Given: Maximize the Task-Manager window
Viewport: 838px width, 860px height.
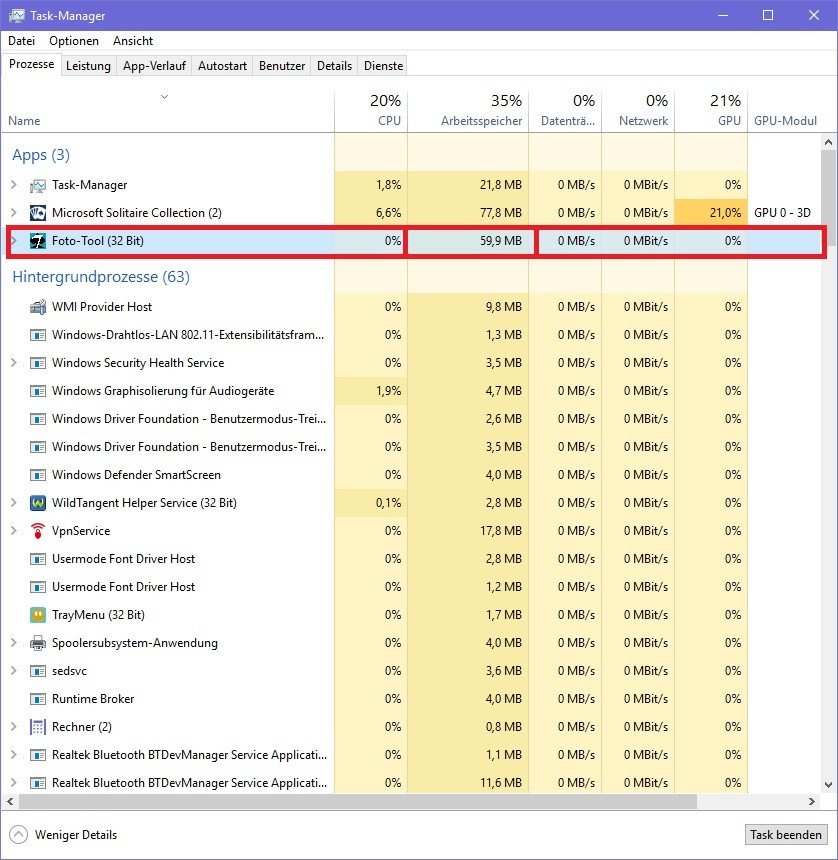Looking at the screenshot, I should (768, 15).
